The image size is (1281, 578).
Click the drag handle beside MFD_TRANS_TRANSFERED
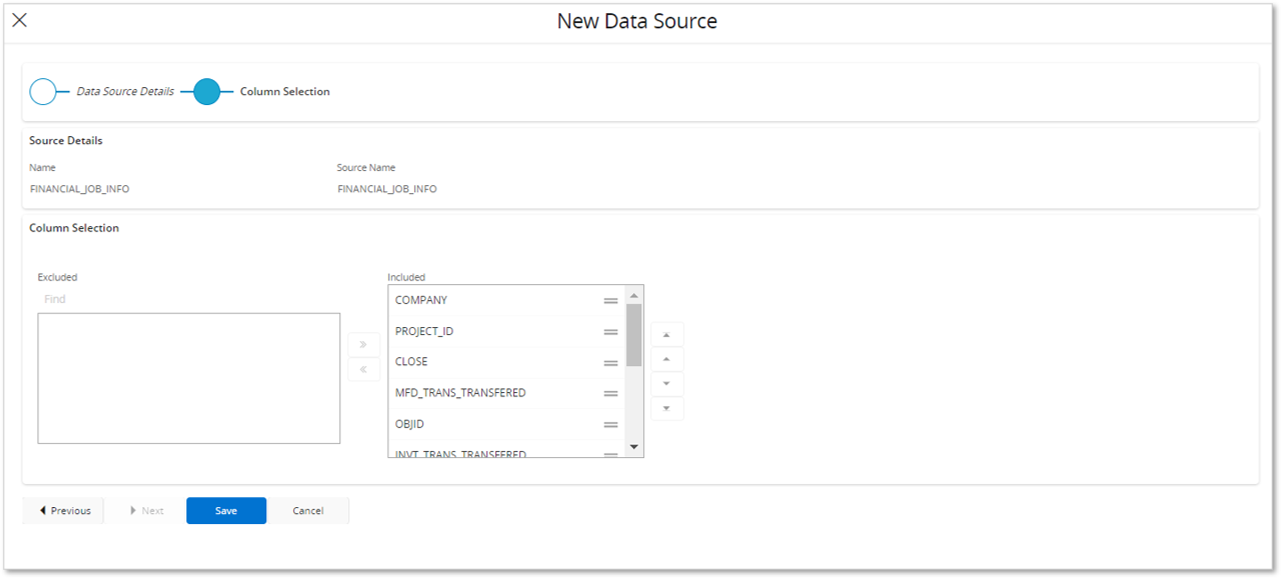(x=610, y=393)
